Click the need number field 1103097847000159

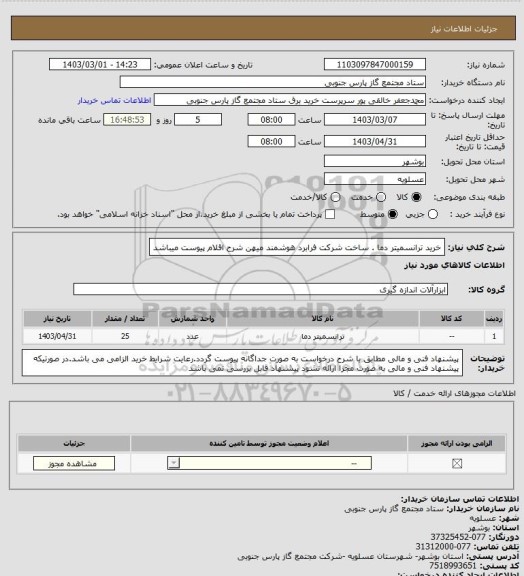point(375,64)
